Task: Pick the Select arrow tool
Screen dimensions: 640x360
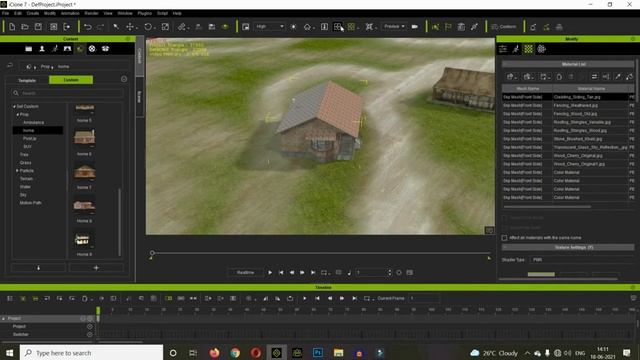Action: (116, 27)
